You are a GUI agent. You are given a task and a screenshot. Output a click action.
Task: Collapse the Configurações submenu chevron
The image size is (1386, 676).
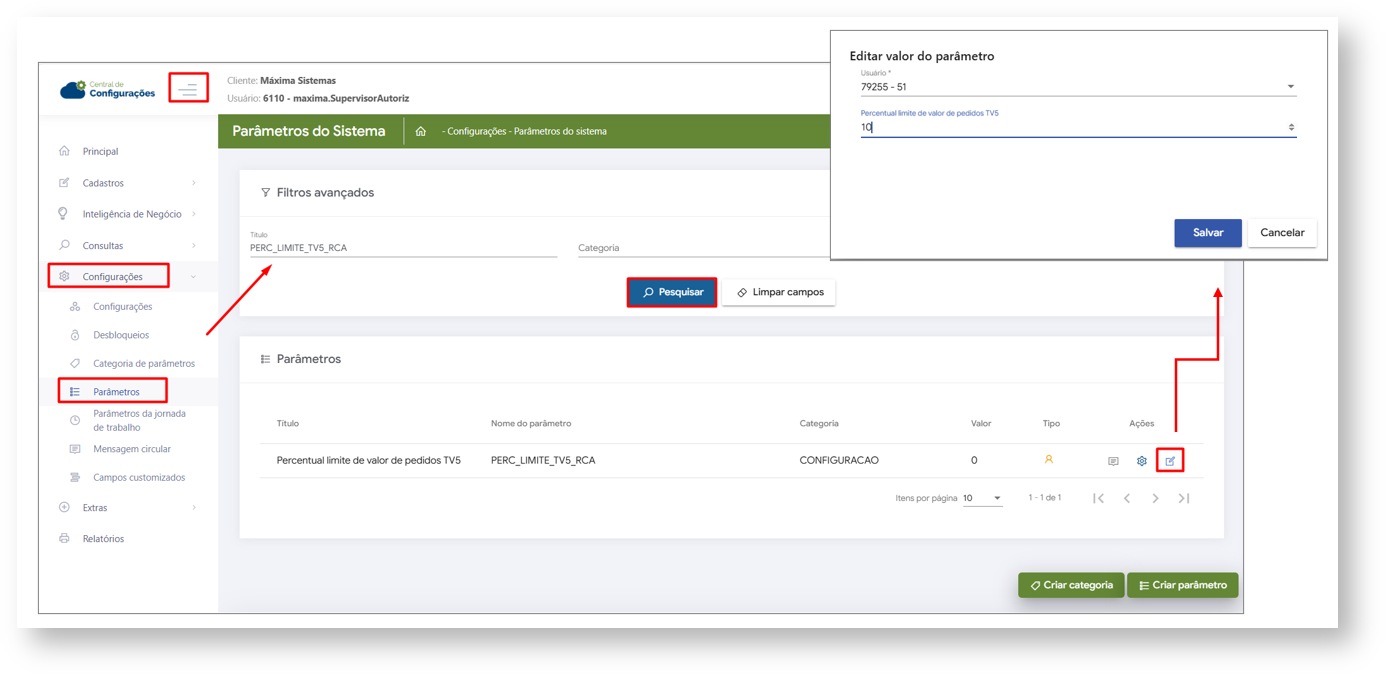pyautogui.click(x=194, y=277)
